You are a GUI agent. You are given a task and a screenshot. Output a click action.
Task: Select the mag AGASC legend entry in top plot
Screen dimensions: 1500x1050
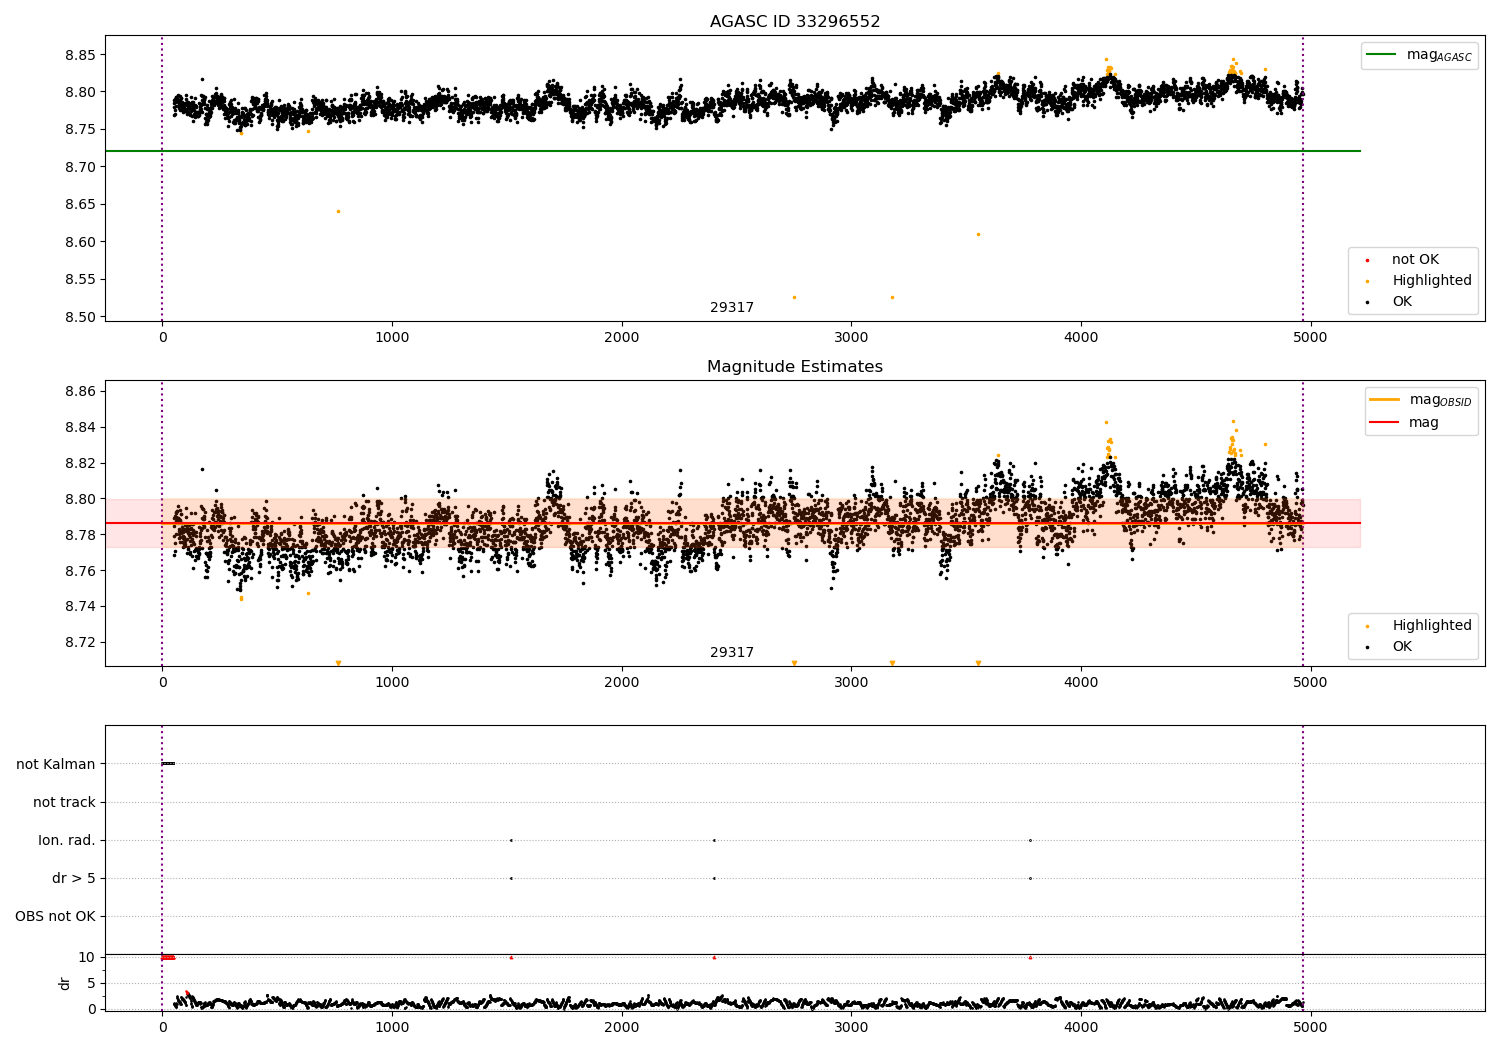pyautogui.click(x=1419, y=55)
